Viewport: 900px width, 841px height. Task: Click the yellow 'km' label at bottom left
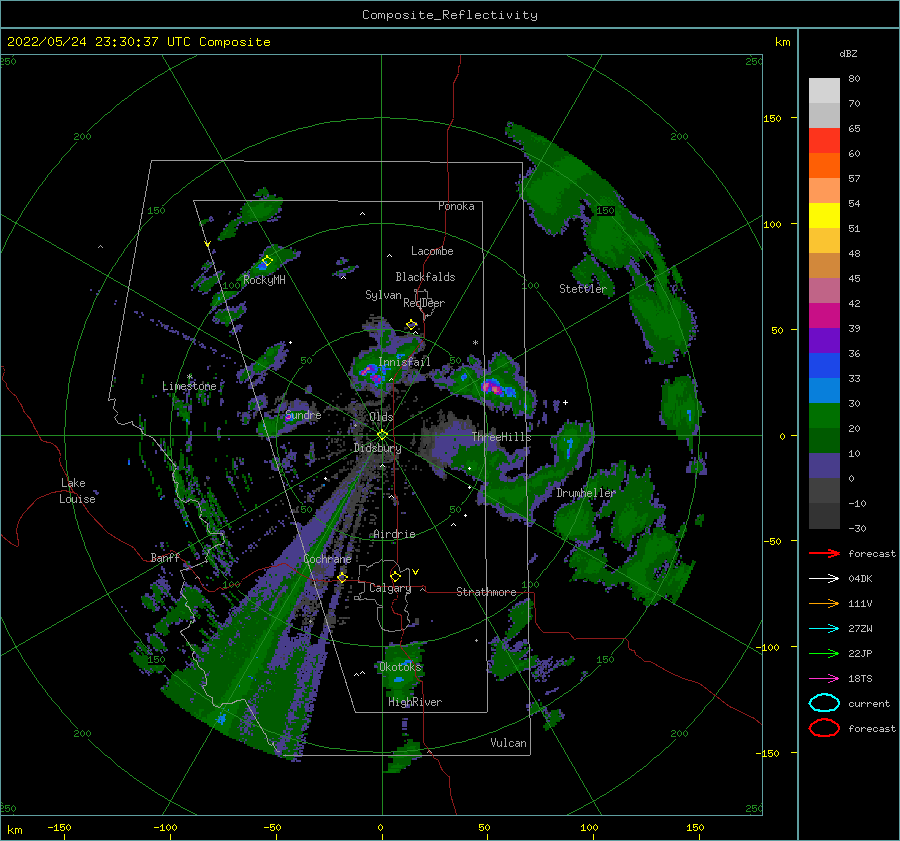[14, 830]
